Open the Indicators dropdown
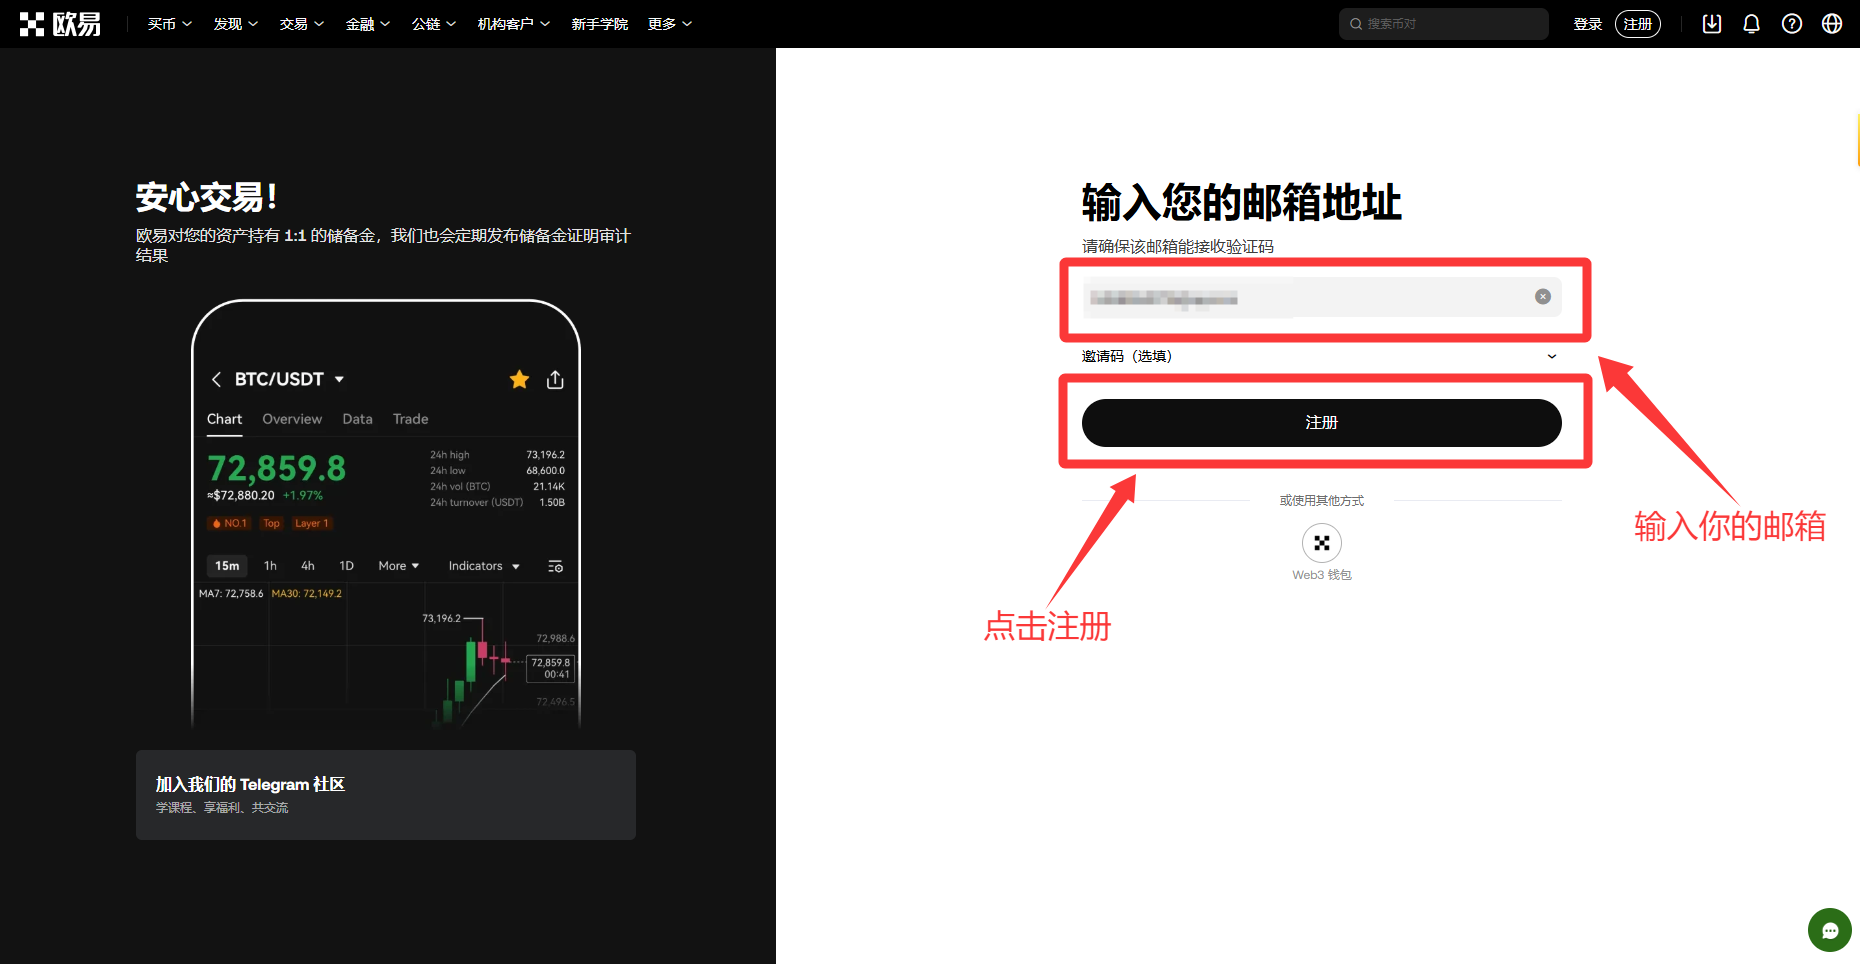 coord(484,566)
